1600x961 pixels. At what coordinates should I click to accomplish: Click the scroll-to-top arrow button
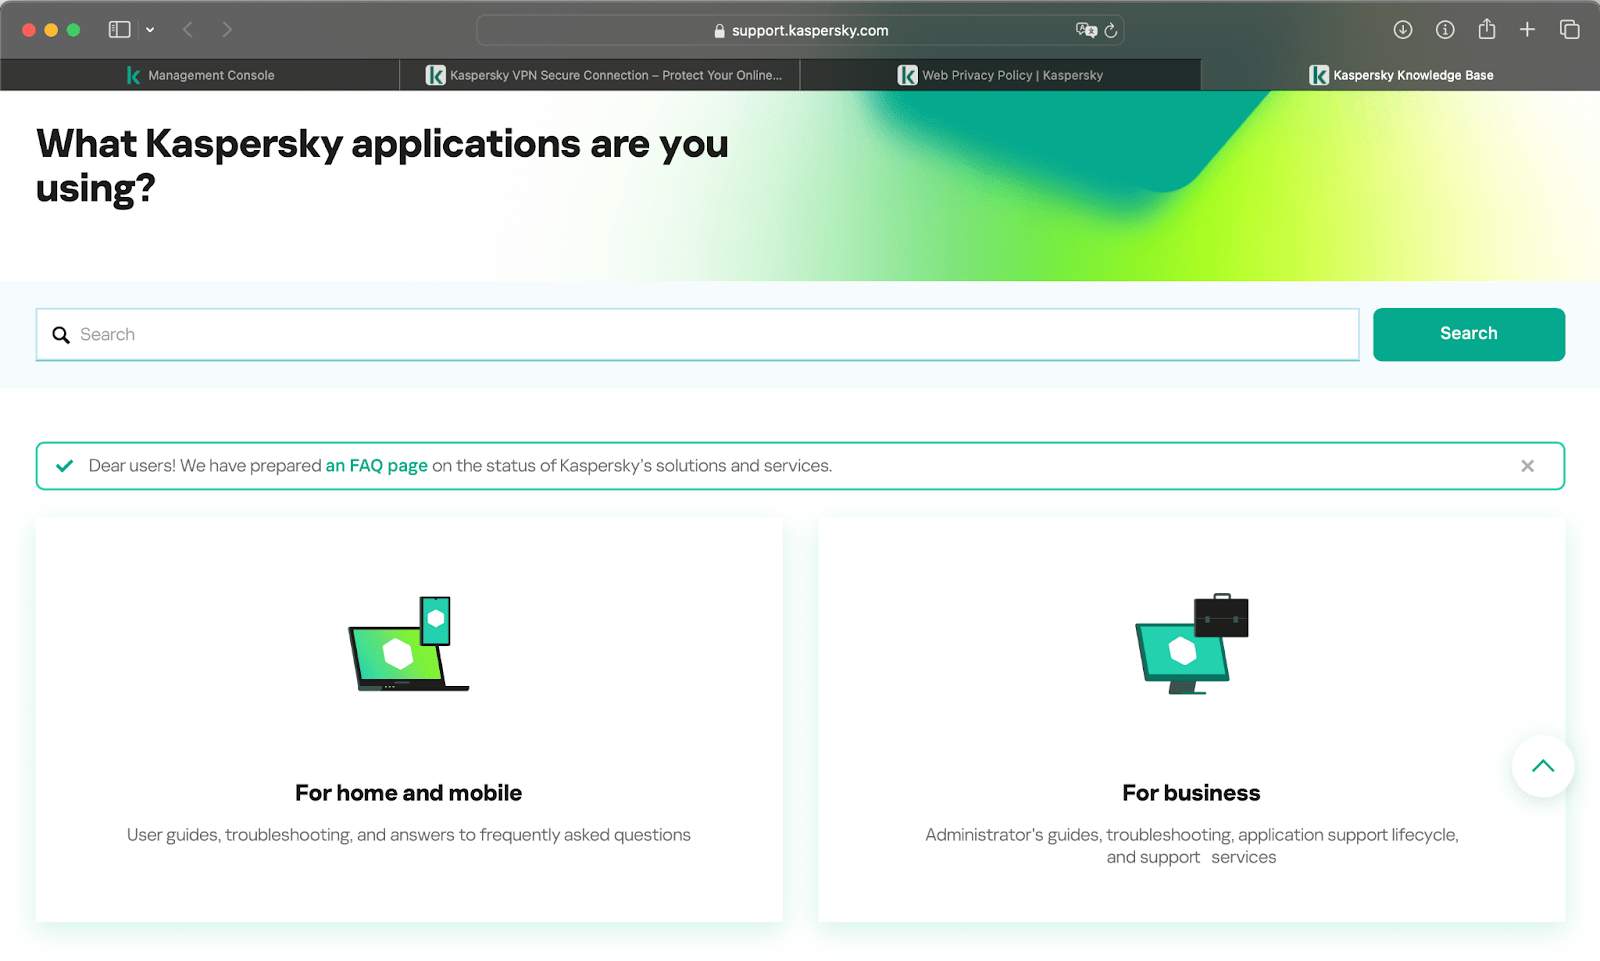coord(1543,766)
